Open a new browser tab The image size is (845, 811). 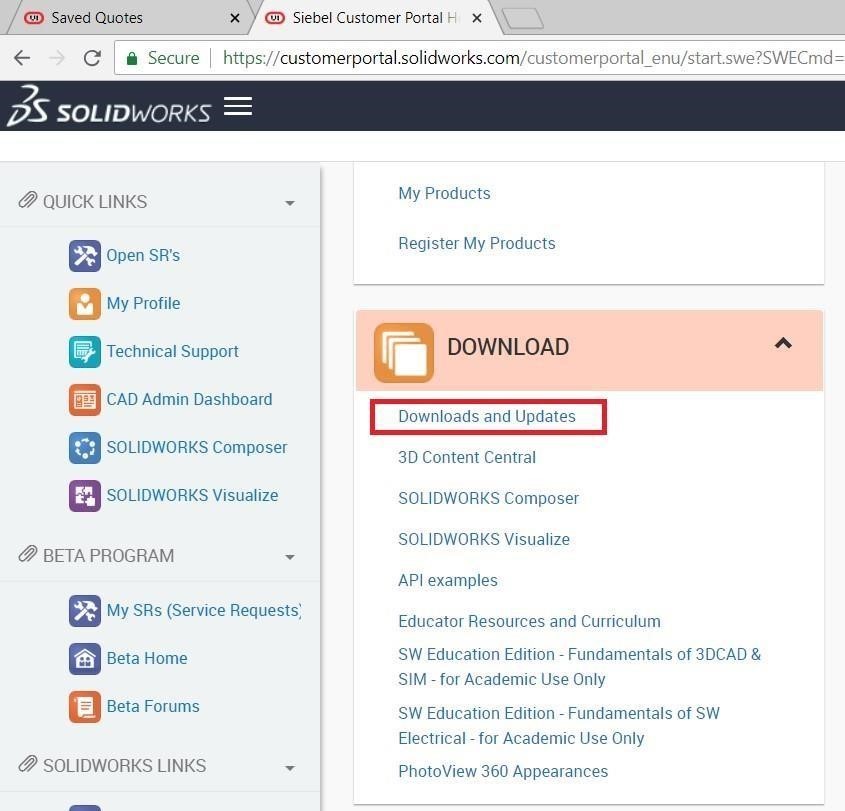tap(522, 18)
